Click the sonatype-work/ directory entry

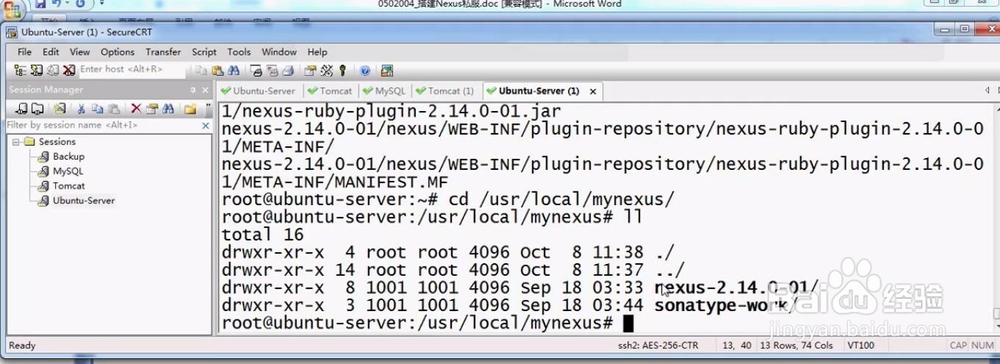coord(726,306)
